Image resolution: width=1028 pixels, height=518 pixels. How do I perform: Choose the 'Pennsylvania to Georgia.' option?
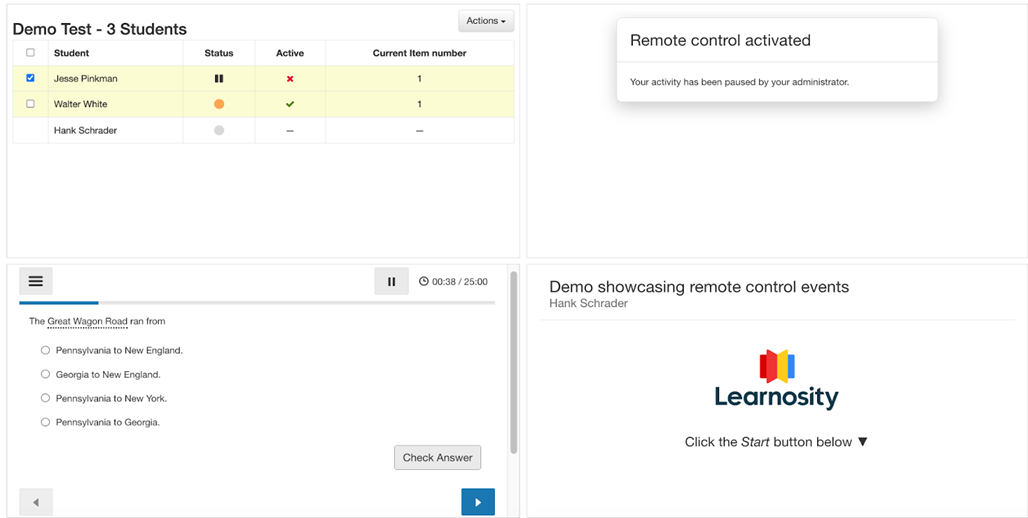45,423
